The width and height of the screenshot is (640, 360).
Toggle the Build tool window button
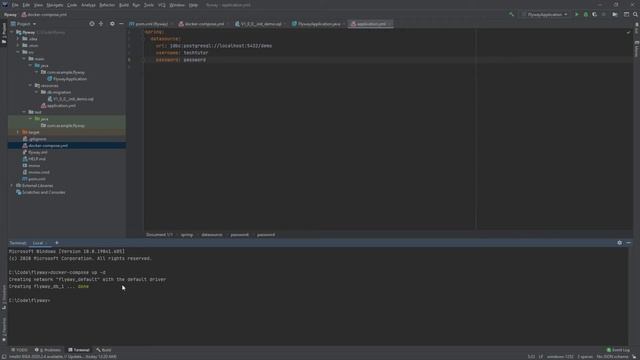pos(104,350)
